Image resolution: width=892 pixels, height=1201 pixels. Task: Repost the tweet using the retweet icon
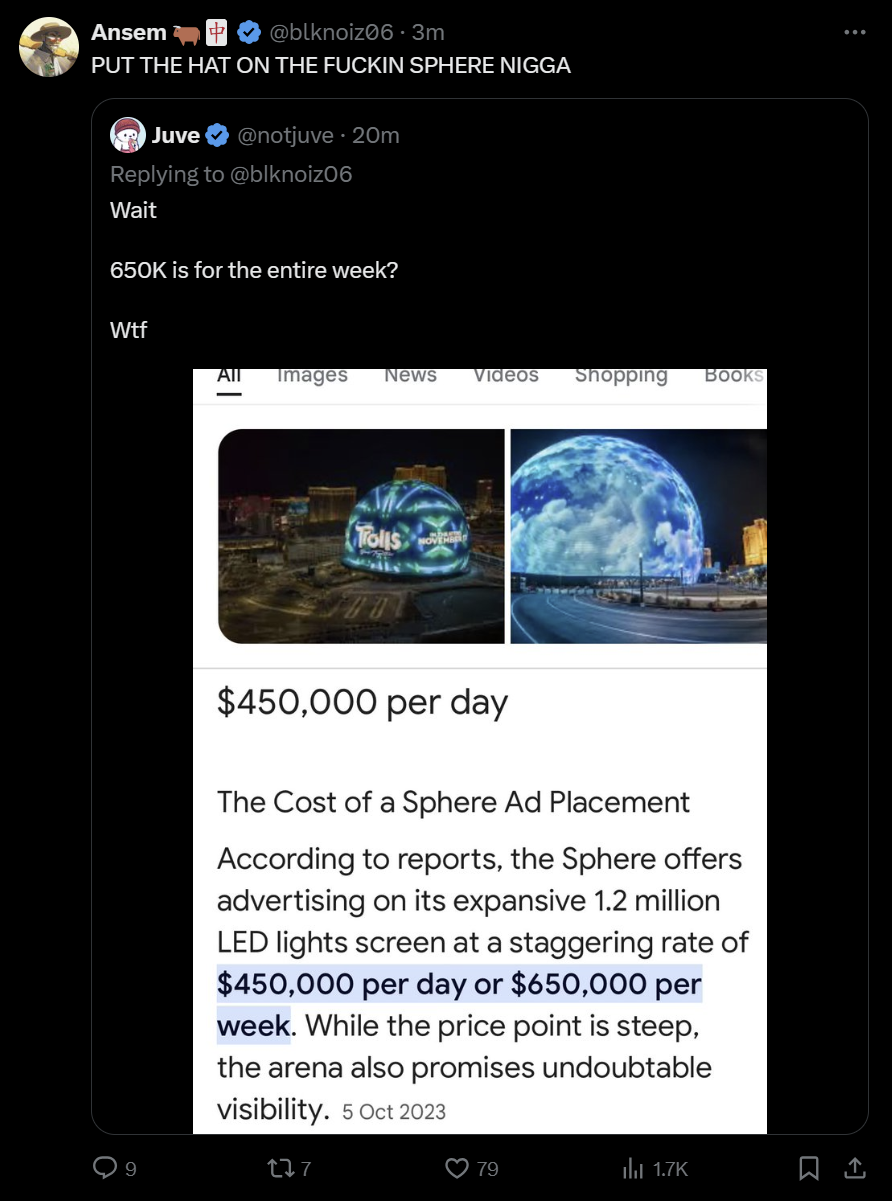point(281,1167)
